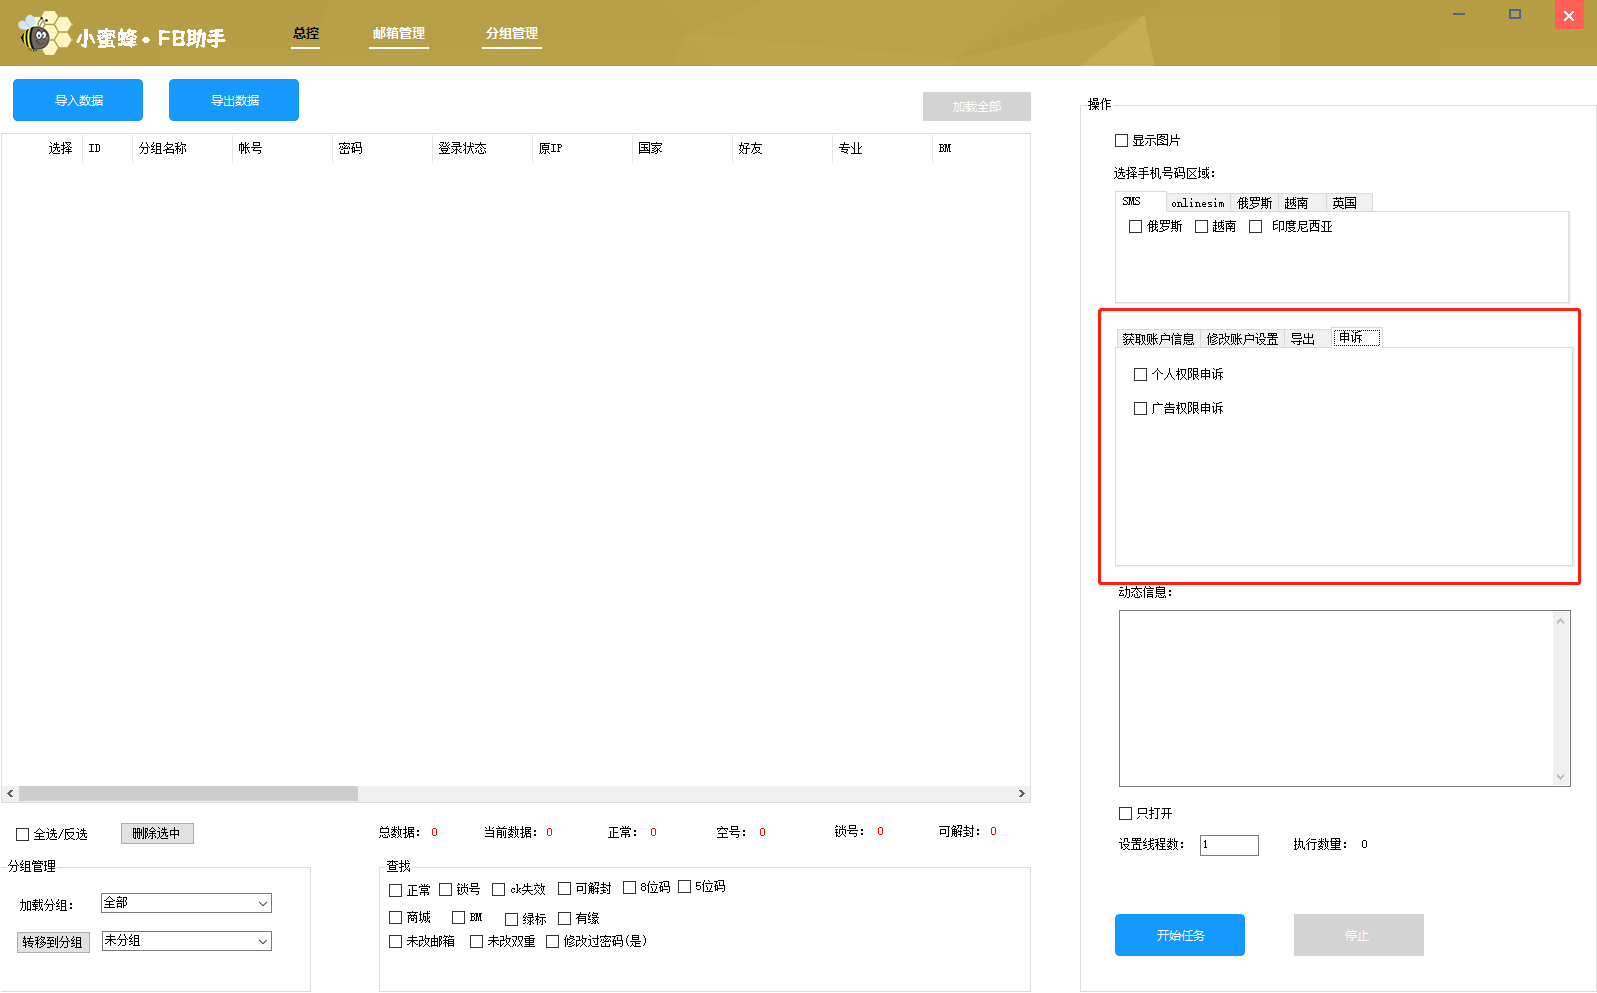Click the table horizontal scrollbar thumb

[188, 794]
